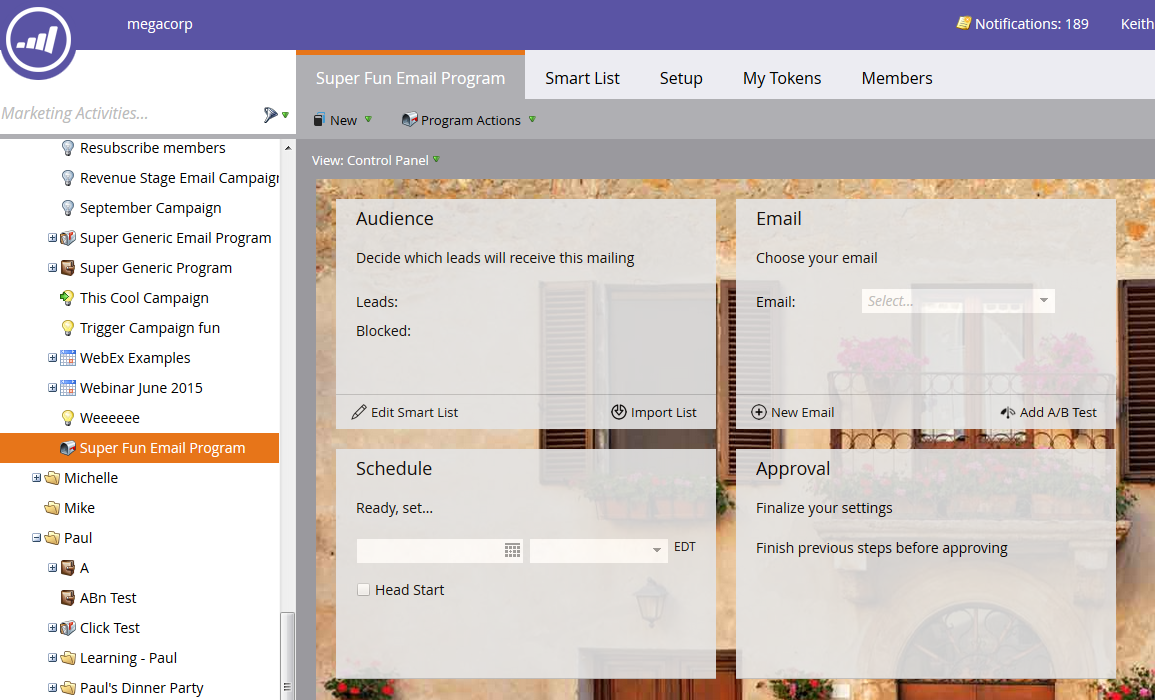Click the Resubscribe members lightbulb icon
This screenshot has width=1155, height=700.
[x=68, y=148]
